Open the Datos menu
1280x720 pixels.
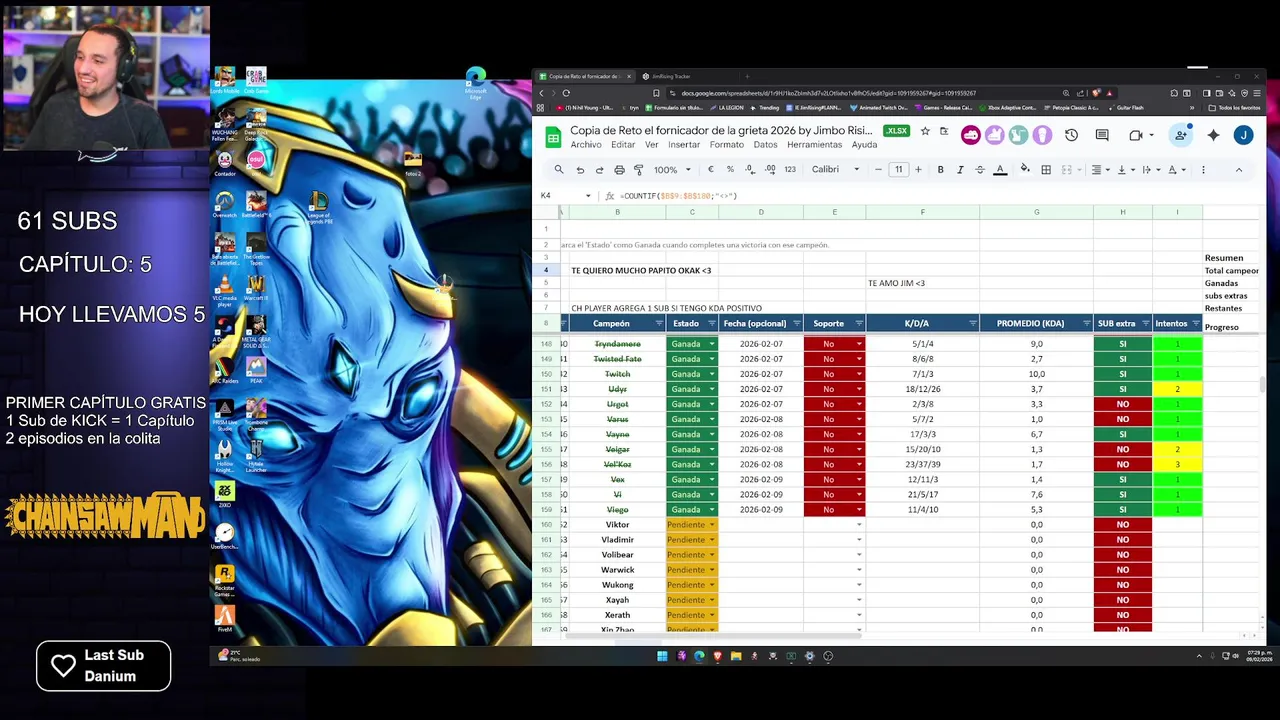point(765,145)
